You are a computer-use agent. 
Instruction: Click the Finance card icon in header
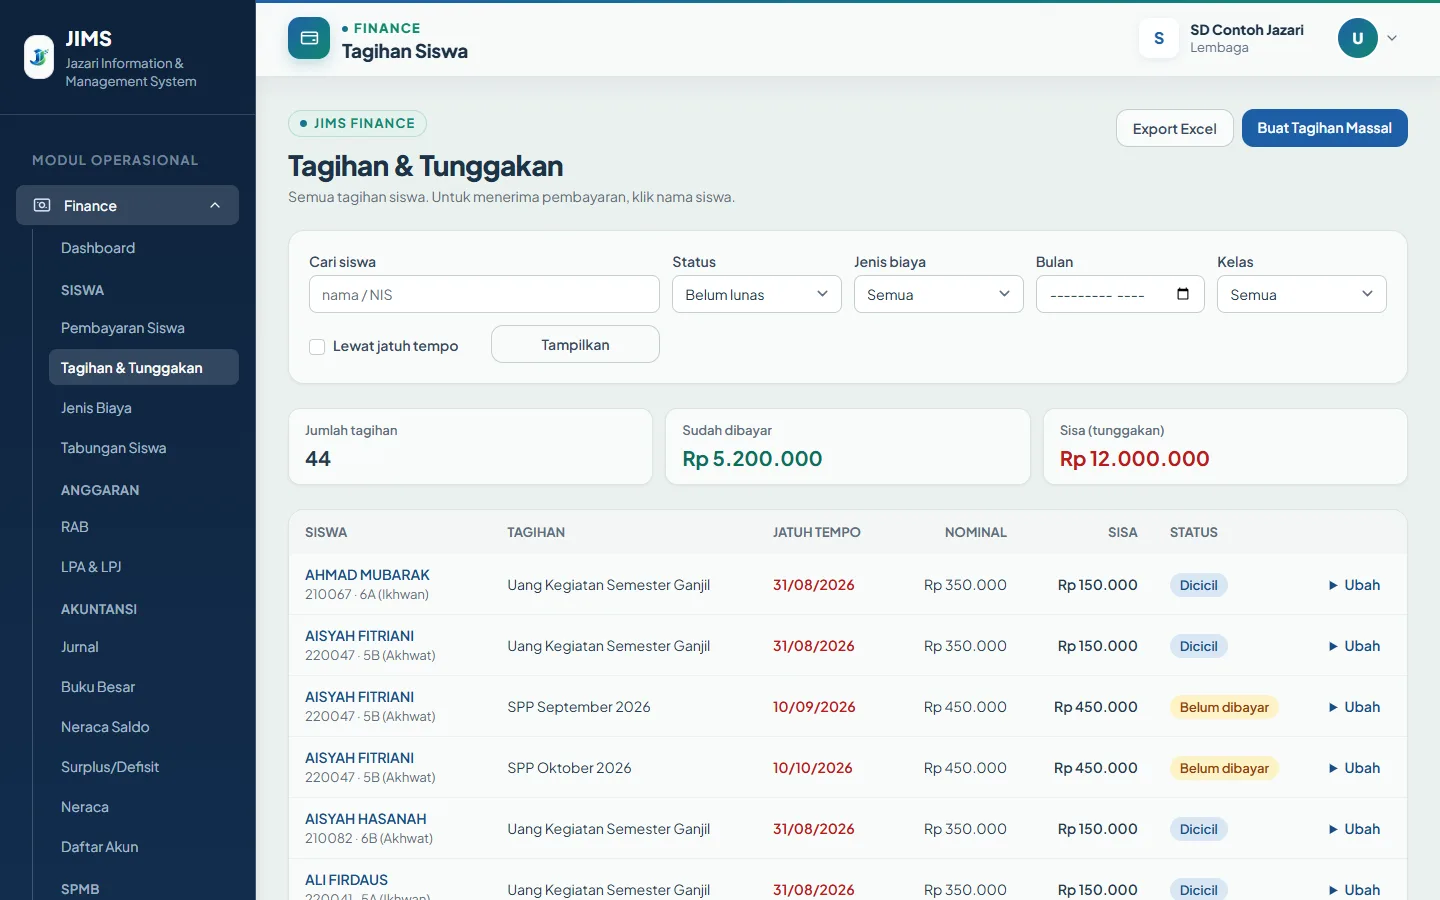pos(309,38)
